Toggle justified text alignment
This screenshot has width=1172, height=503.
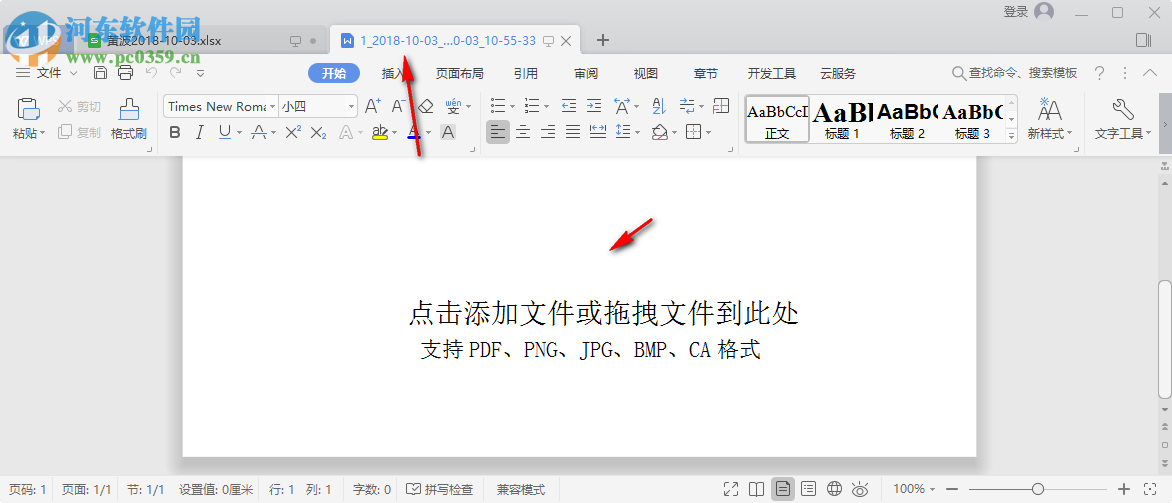coord(573,132)
